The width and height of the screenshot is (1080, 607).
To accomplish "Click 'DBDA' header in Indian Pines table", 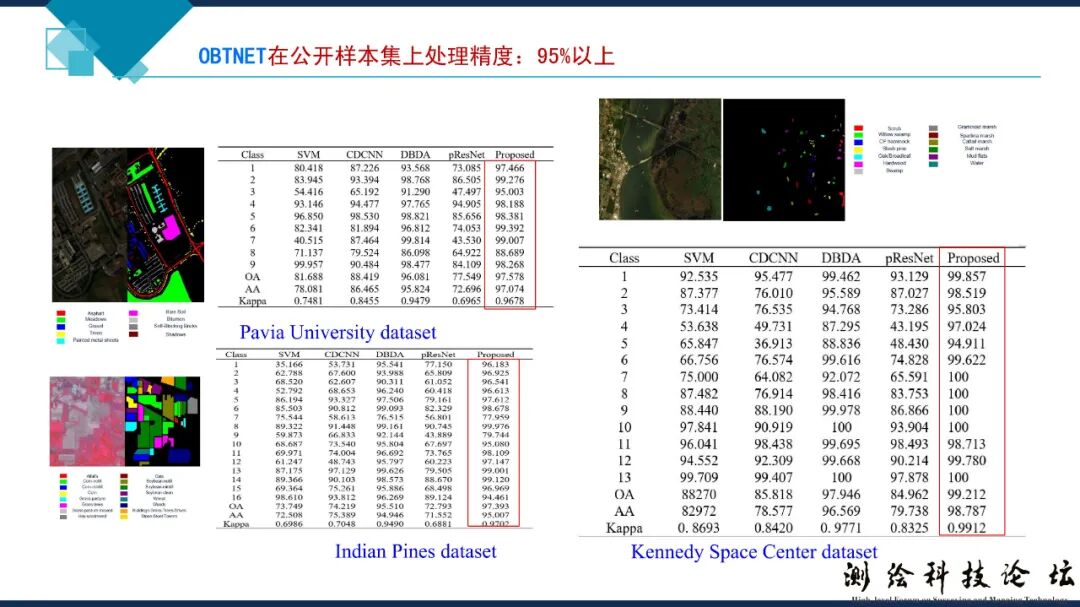I will (390, 354).
